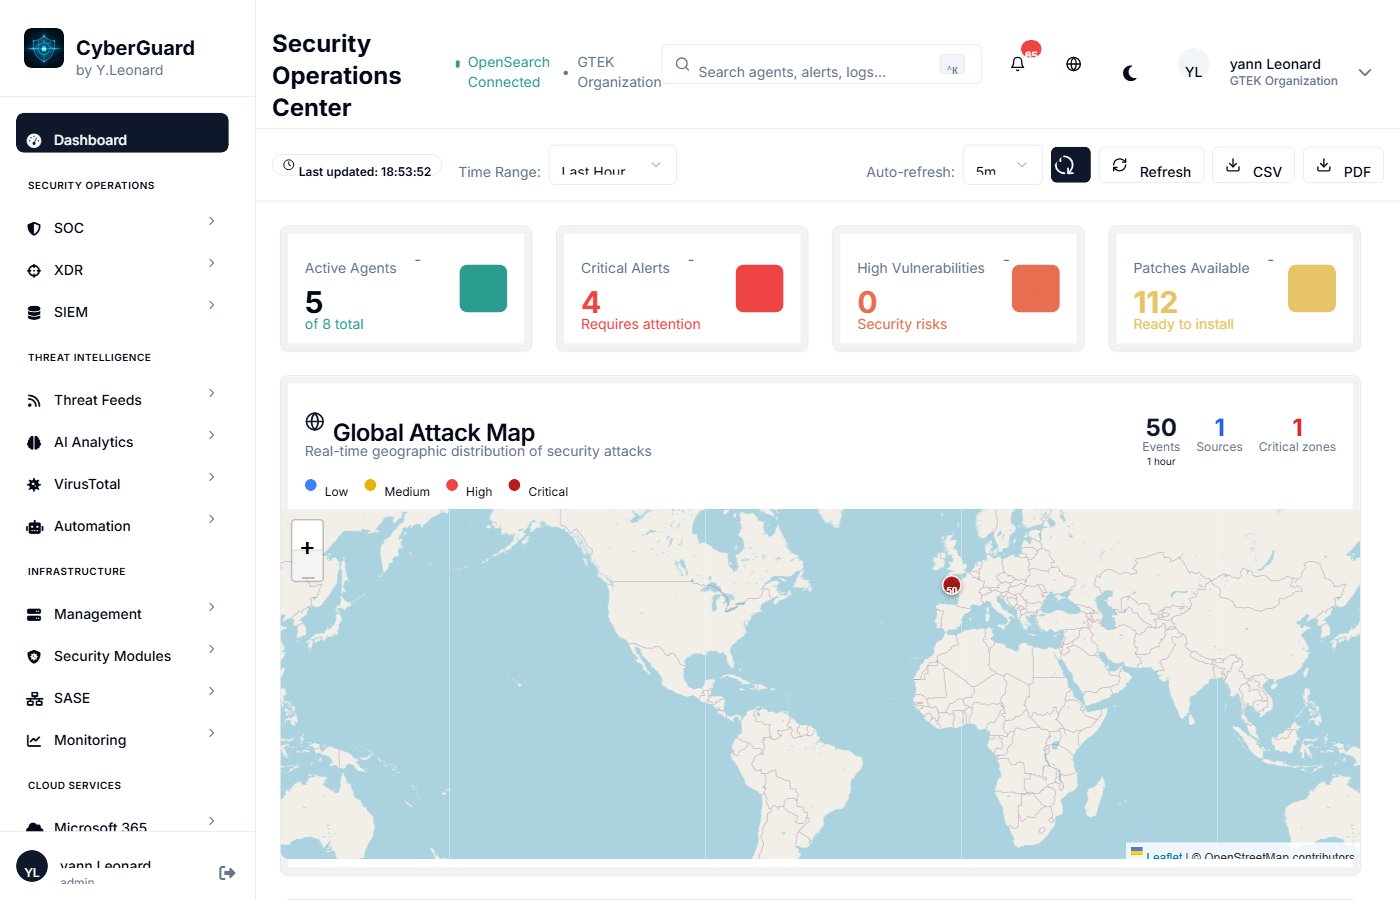The width and height of the screenshot is (1400, 900).
Task: Toggle the High severity legend marker
Action: coord(453,485)
